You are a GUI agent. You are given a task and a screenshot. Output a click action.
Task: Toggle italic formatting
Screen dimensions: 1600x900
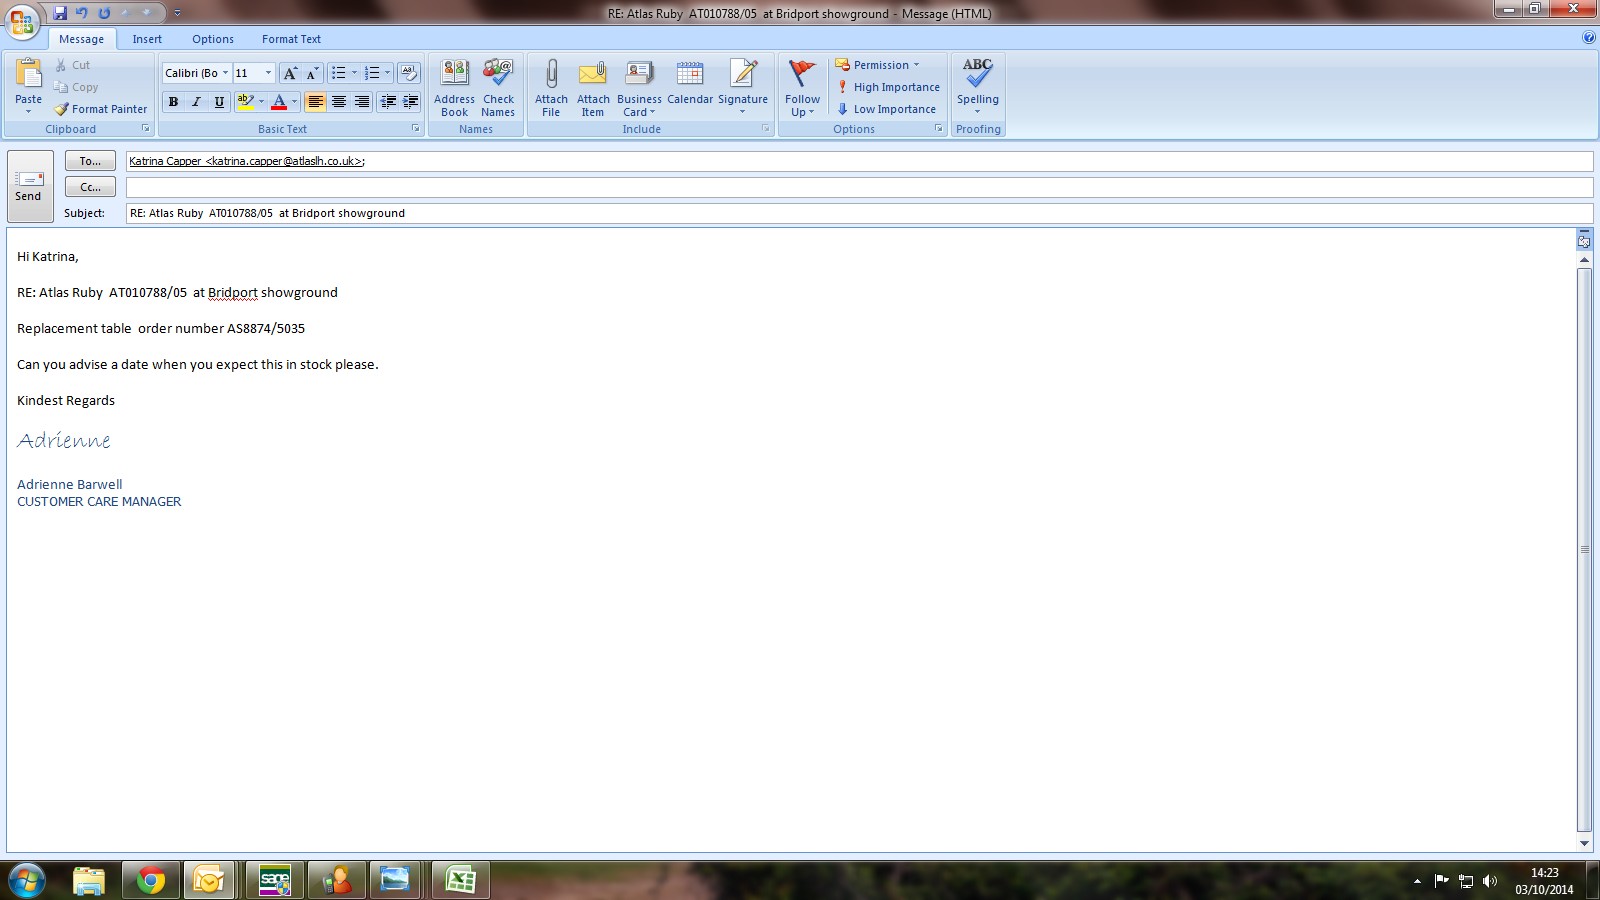(196, 101)
